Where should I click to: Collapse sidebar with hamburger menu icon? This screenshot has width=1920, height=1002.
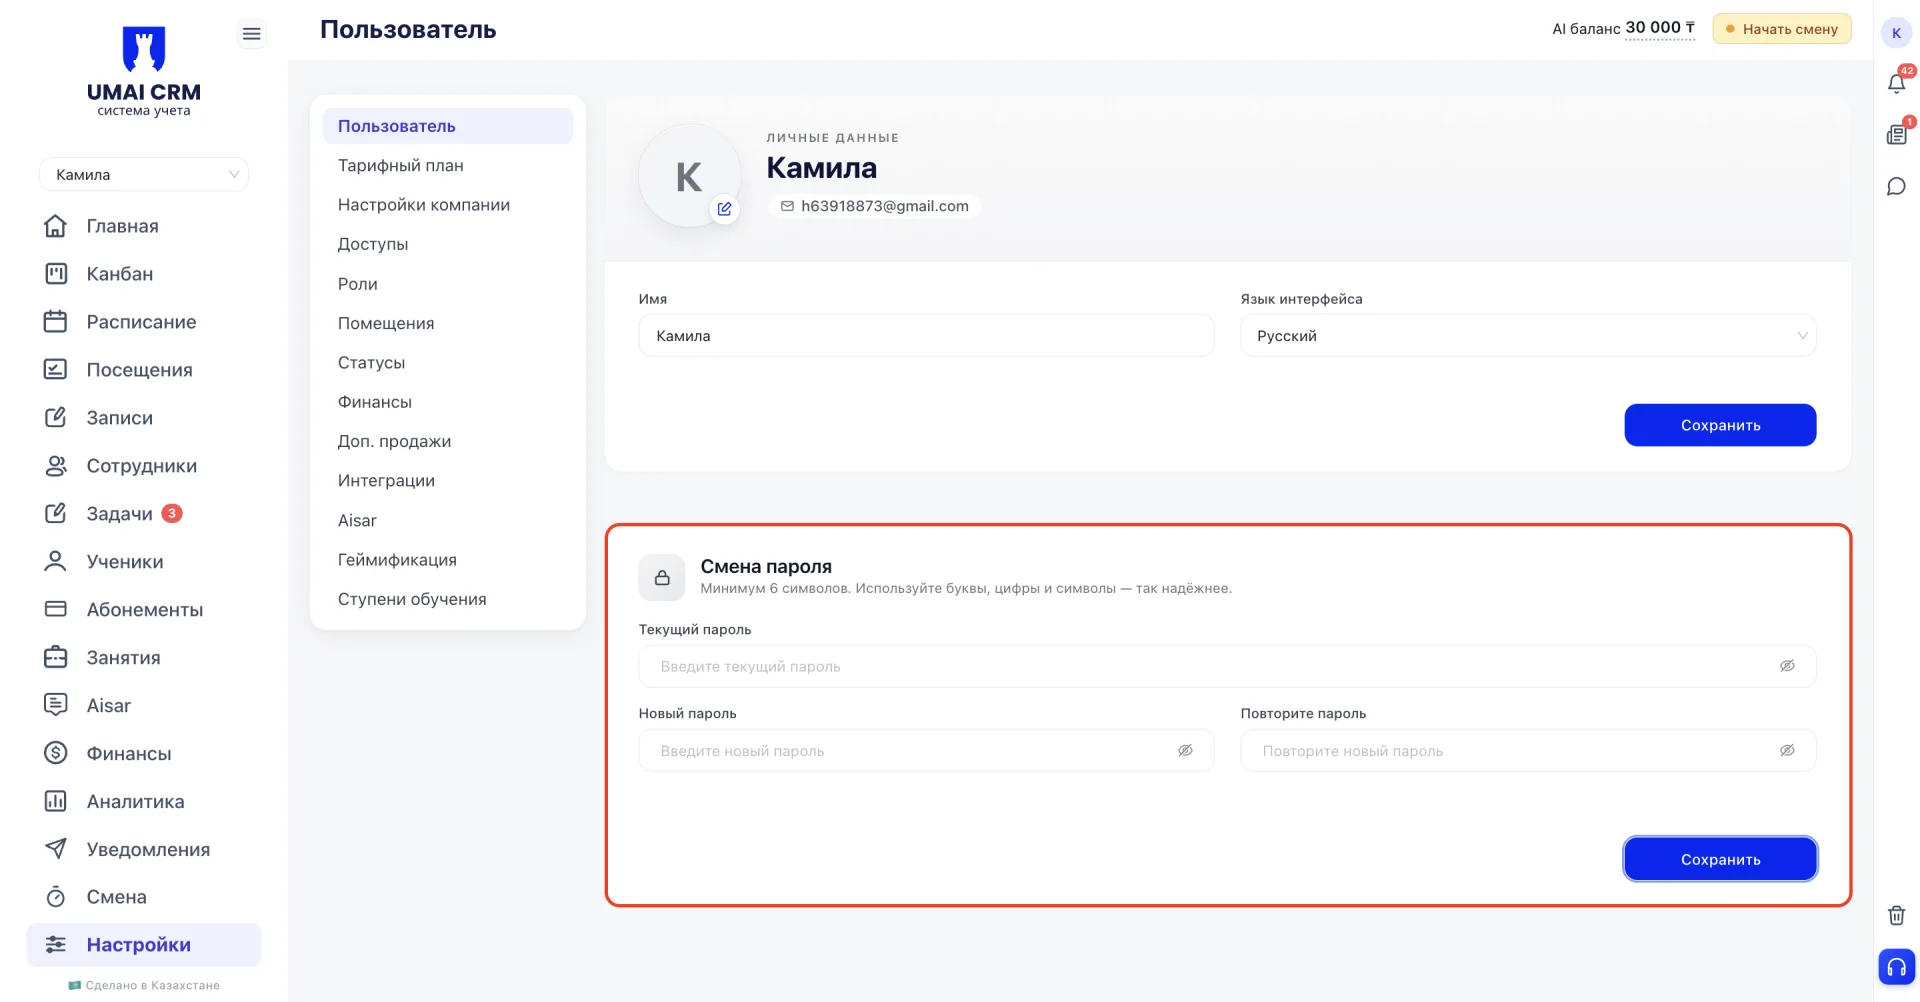point(252,34)
